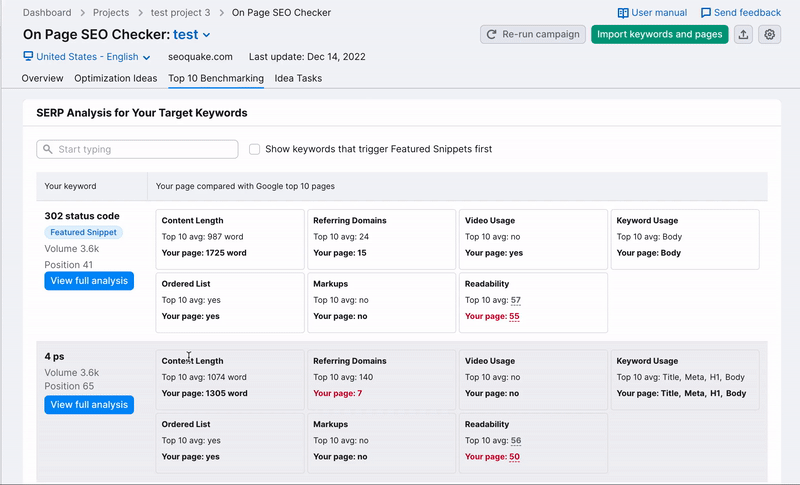Enable Show keywords that trigger Featured Snippets first
Viewport: 800px width, 485px height.
tap(255, 149)
